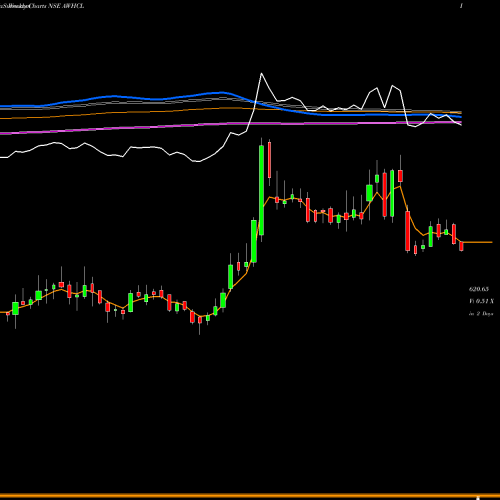Click the "in 2 Days" label
500x500 pixels.
click(481, 314)
